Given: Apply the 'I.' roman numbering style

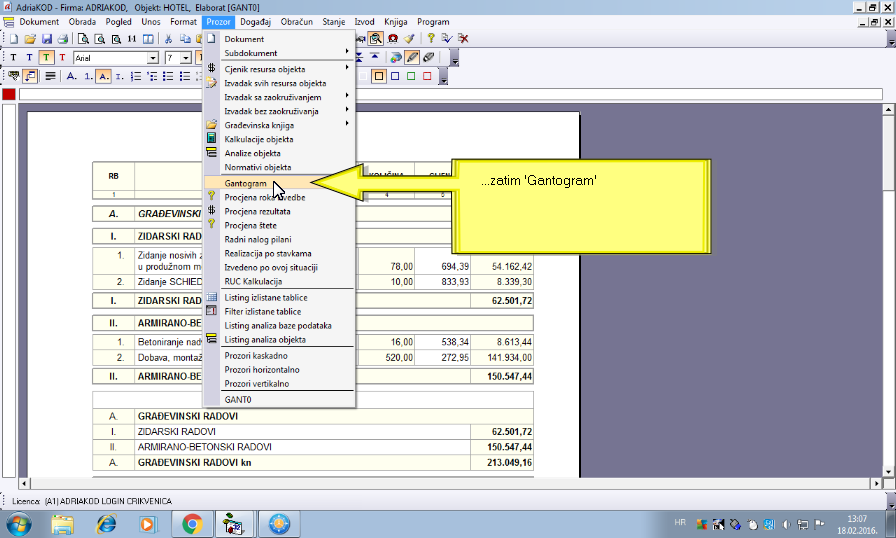Looking at the screenshot, I should 119,76.
